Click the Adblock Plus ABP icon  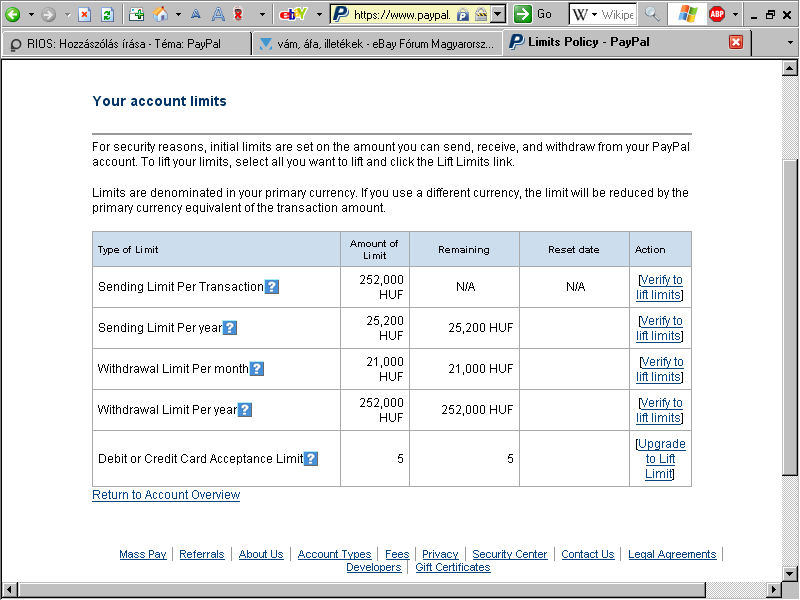pos(717,14)
